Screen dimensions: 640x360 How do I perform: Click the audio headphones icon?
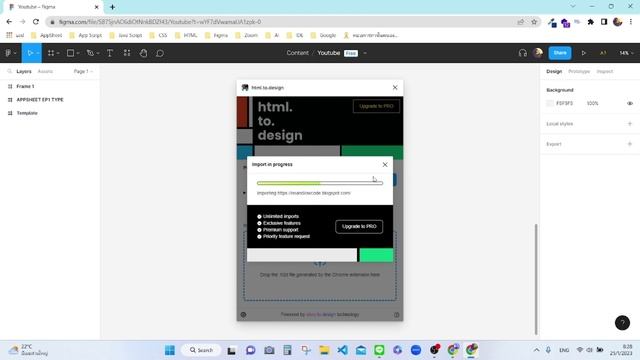[x=522, y=53]
